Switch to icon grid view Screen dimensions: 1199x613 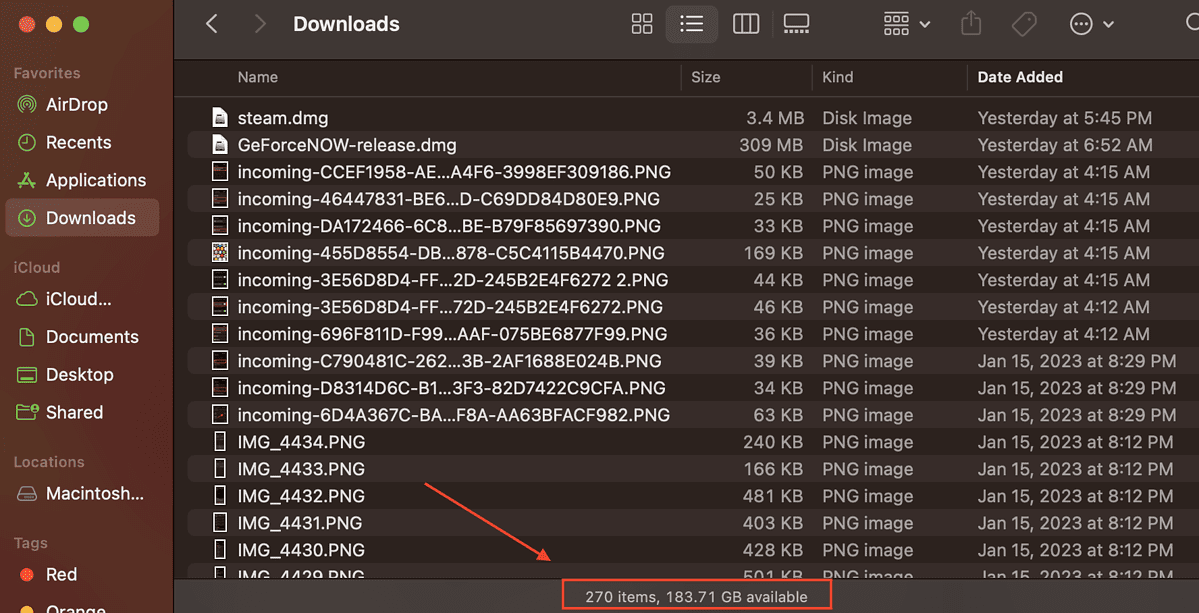point(641,23)
